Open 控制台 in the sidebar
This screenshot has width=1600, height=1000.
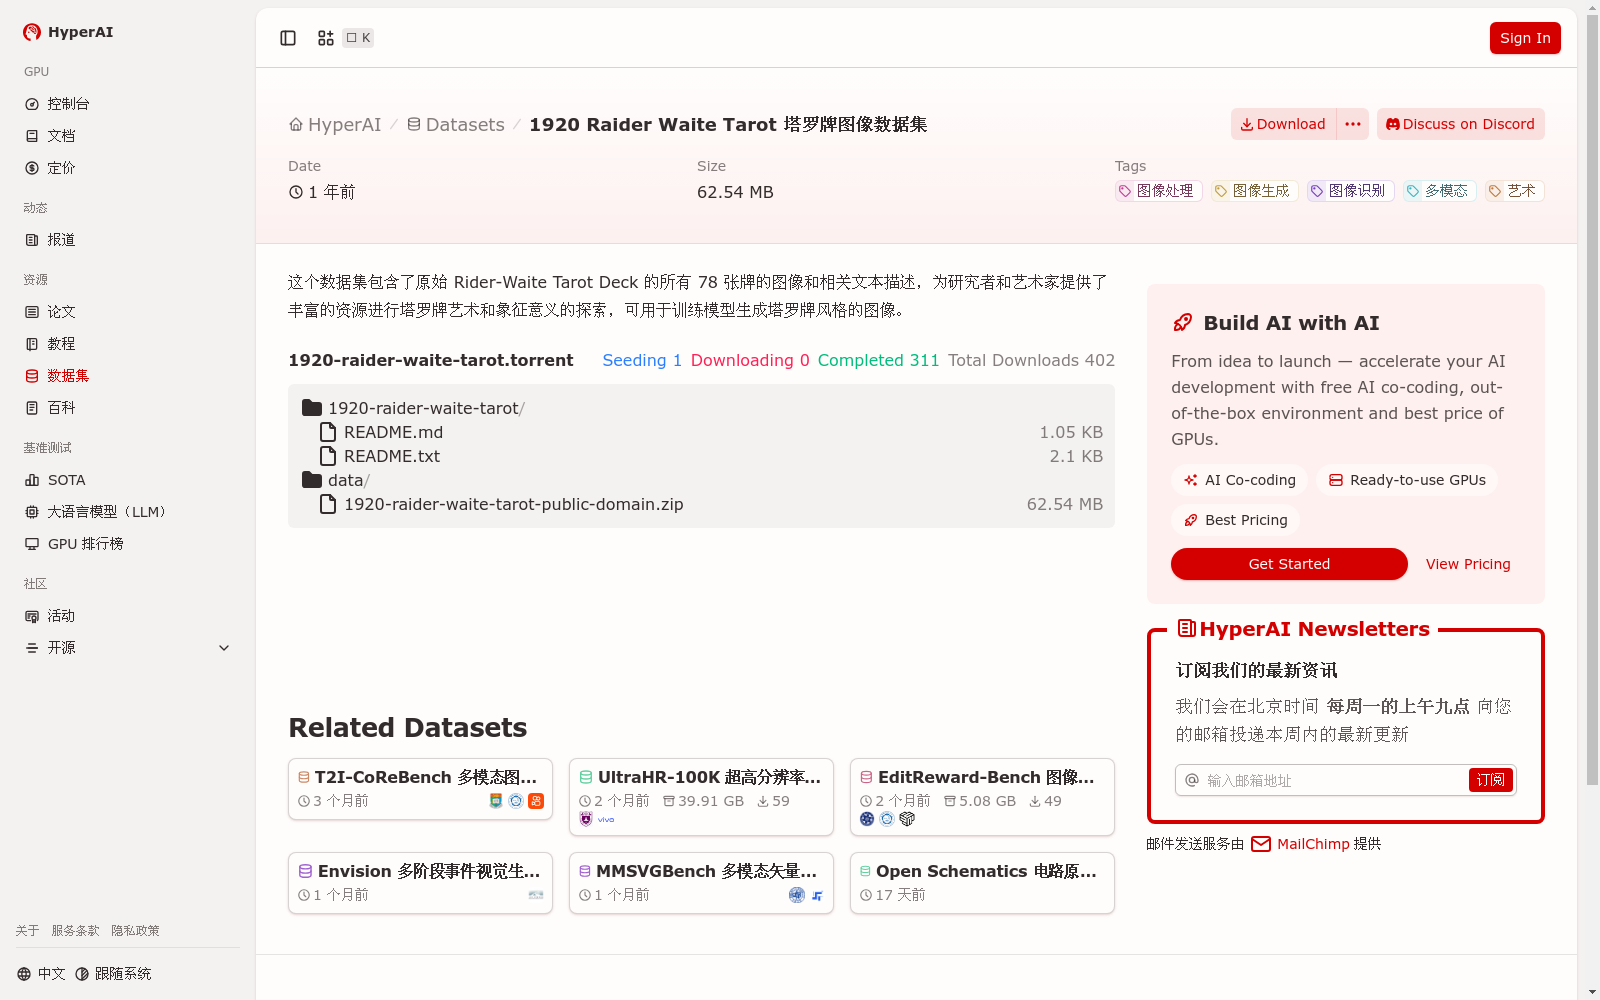(128, 104)
